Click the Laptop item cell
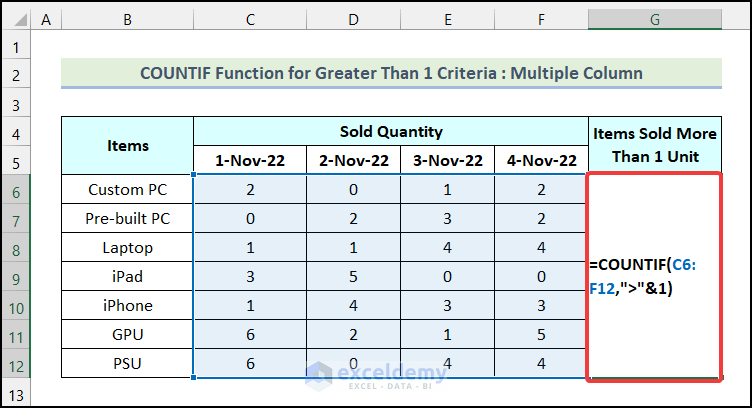This screenshot has width=752, height=408. click(127, 247)
